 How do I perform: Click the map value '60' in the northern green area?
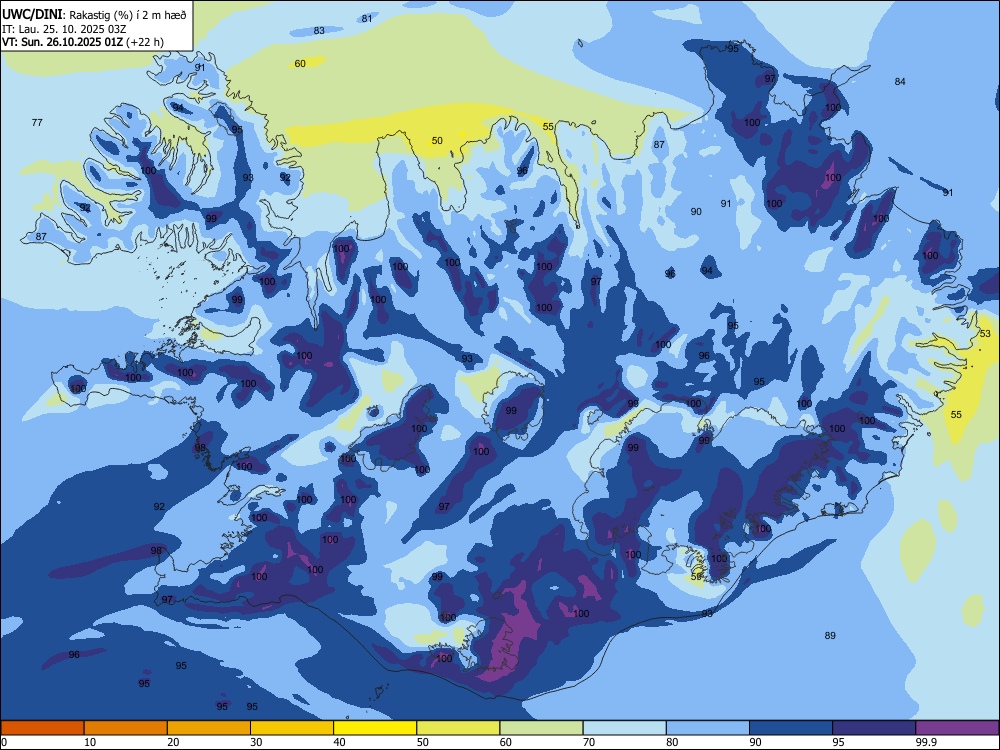300,64
